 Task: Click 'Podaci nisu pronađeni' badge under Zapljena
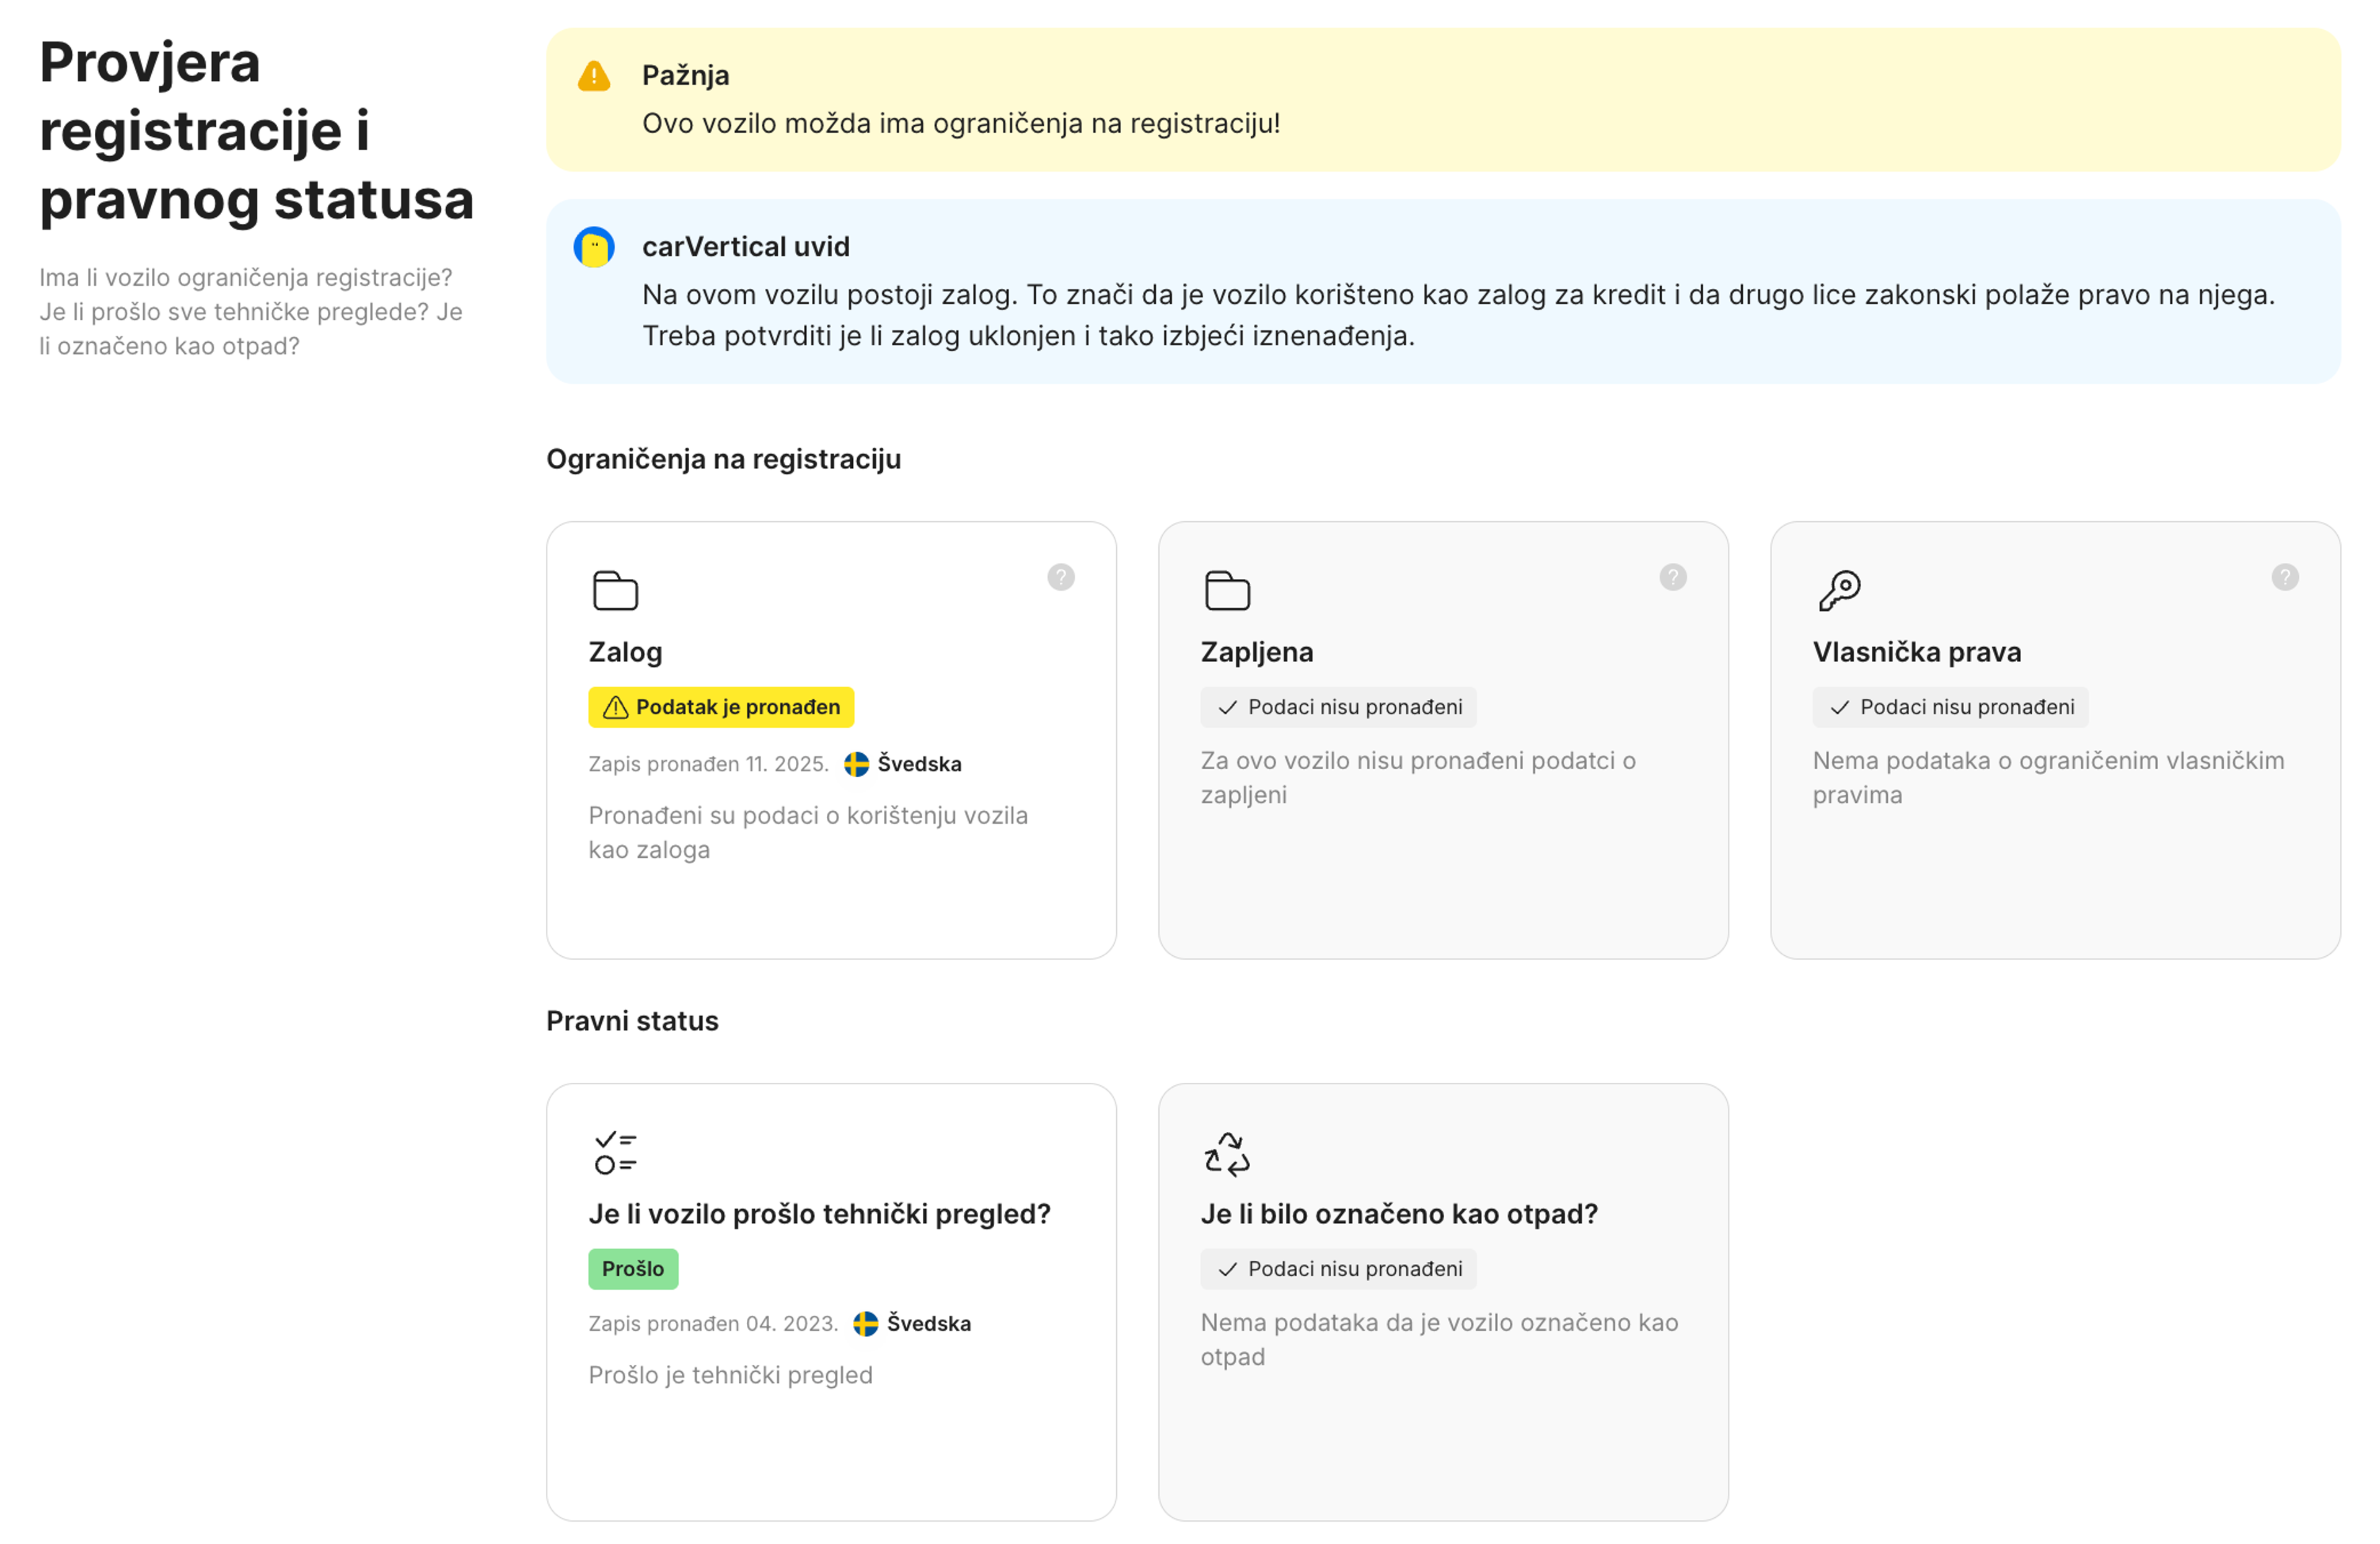(x=1338, y=707)
